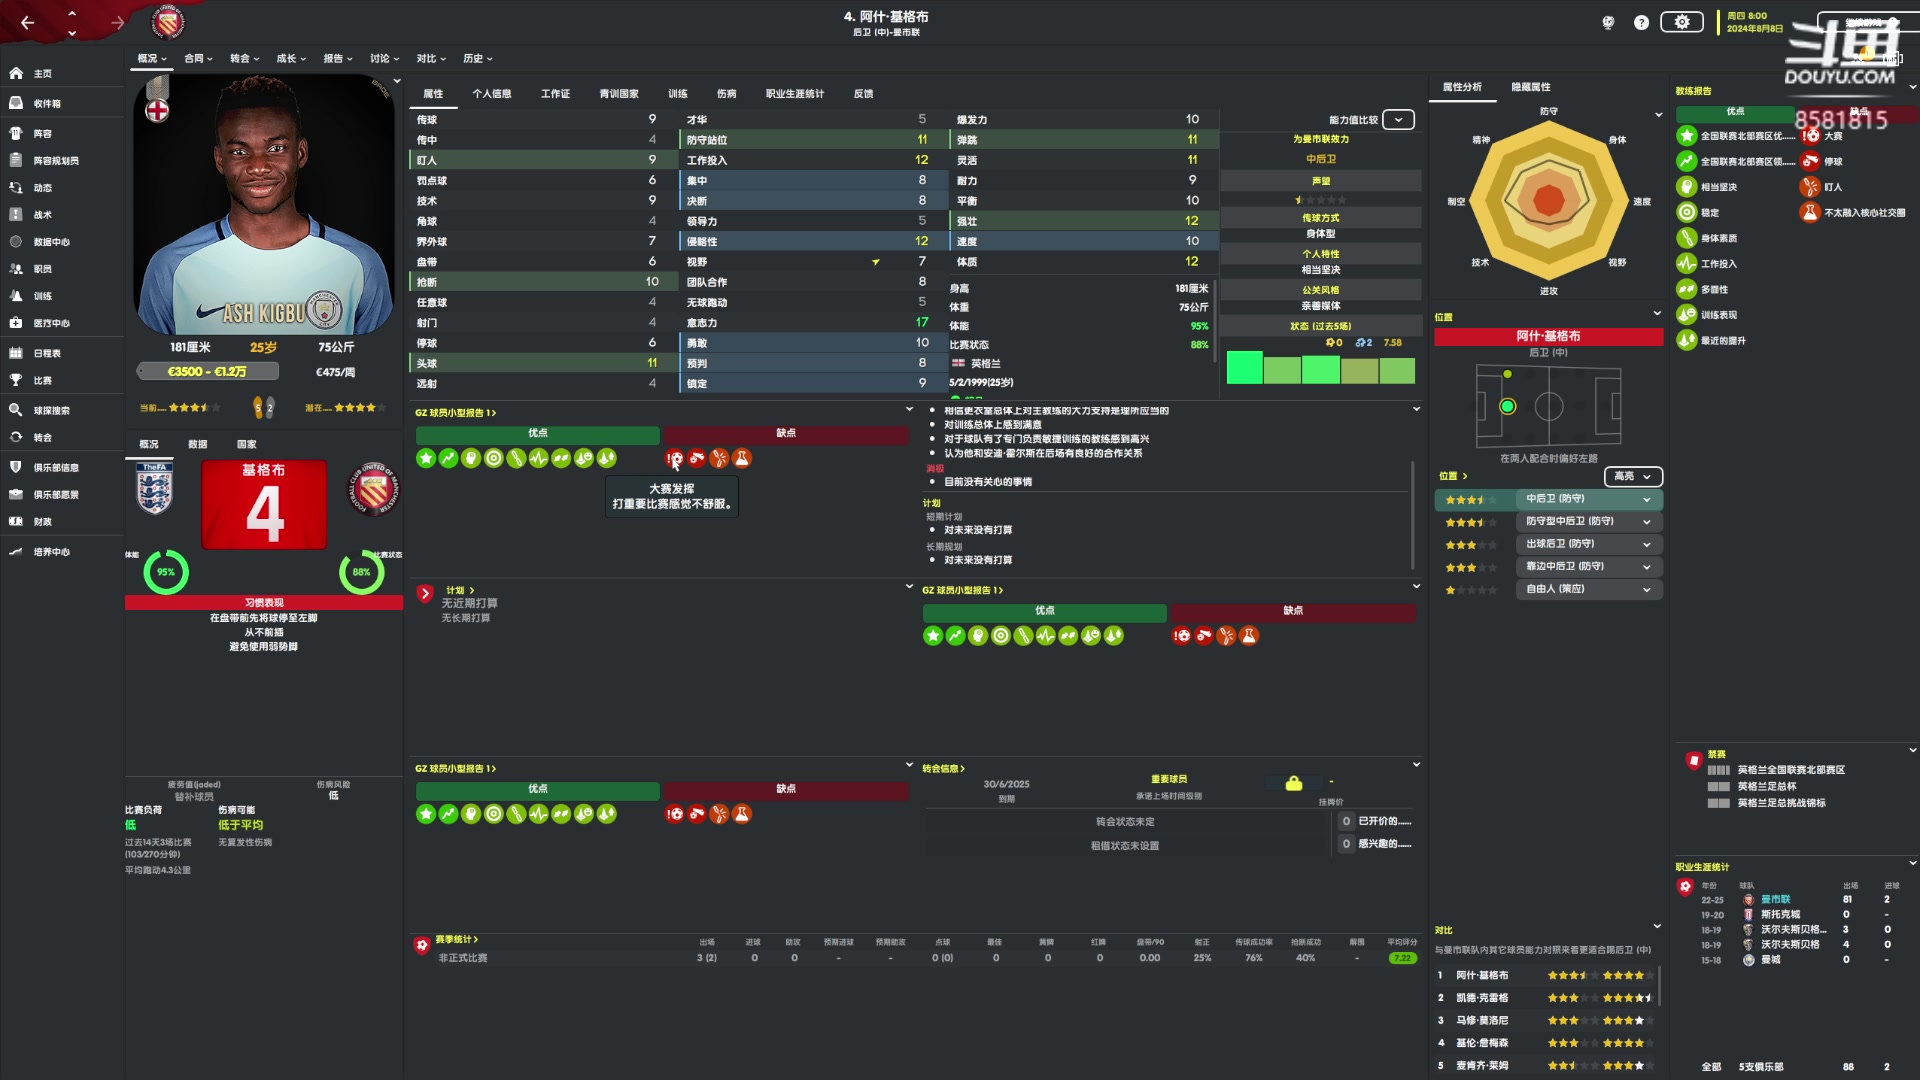This screenshot has height=1080, width=1920.
Task: Expand the 中后卫 (防守) role dropdown
Action: click(1646, 499)
